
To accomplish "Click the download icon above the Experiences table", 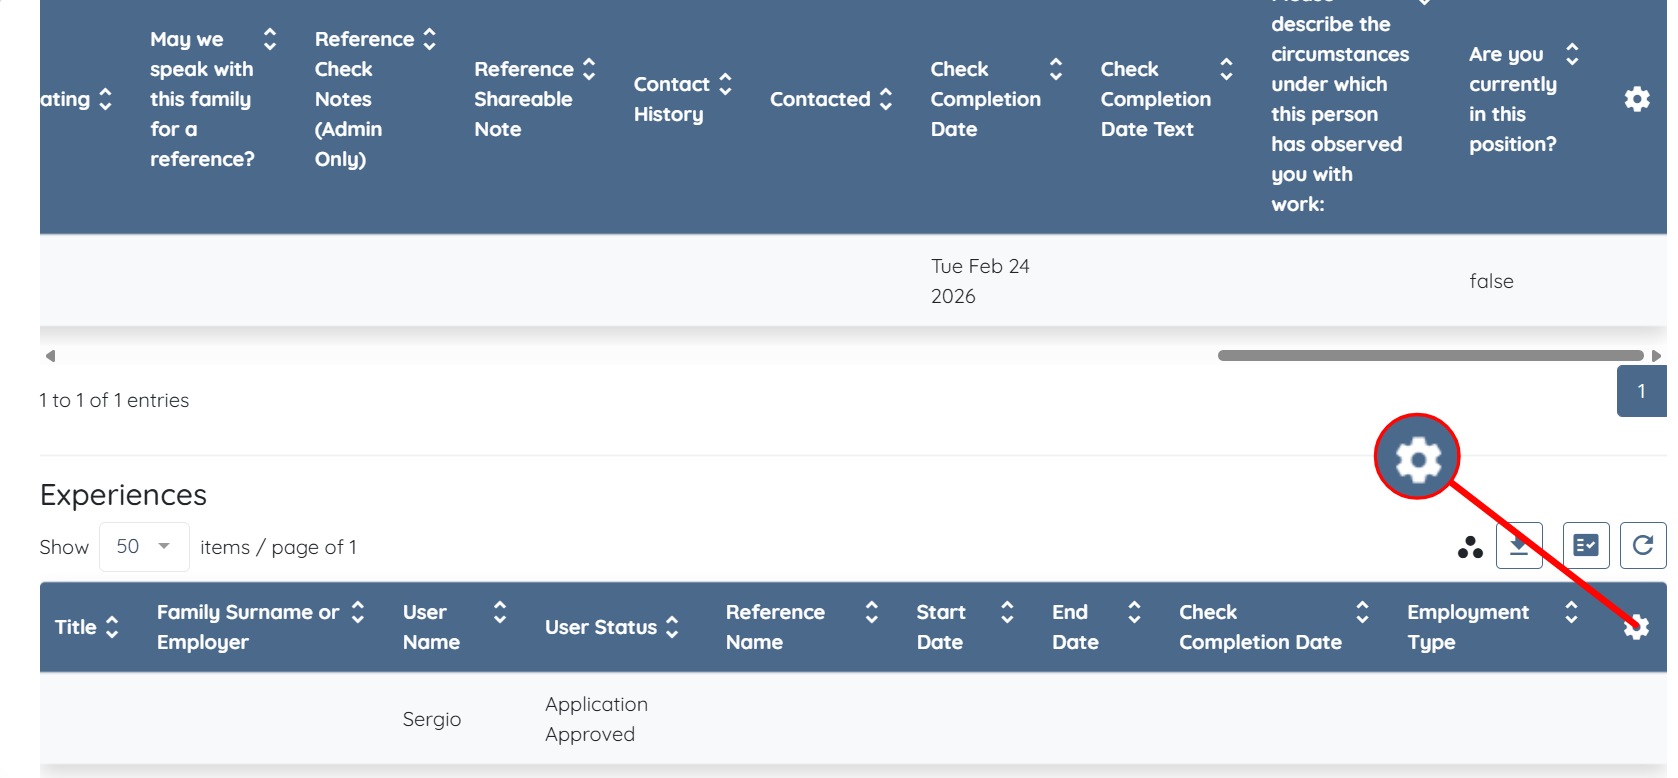I will [x=1518, y=546].
